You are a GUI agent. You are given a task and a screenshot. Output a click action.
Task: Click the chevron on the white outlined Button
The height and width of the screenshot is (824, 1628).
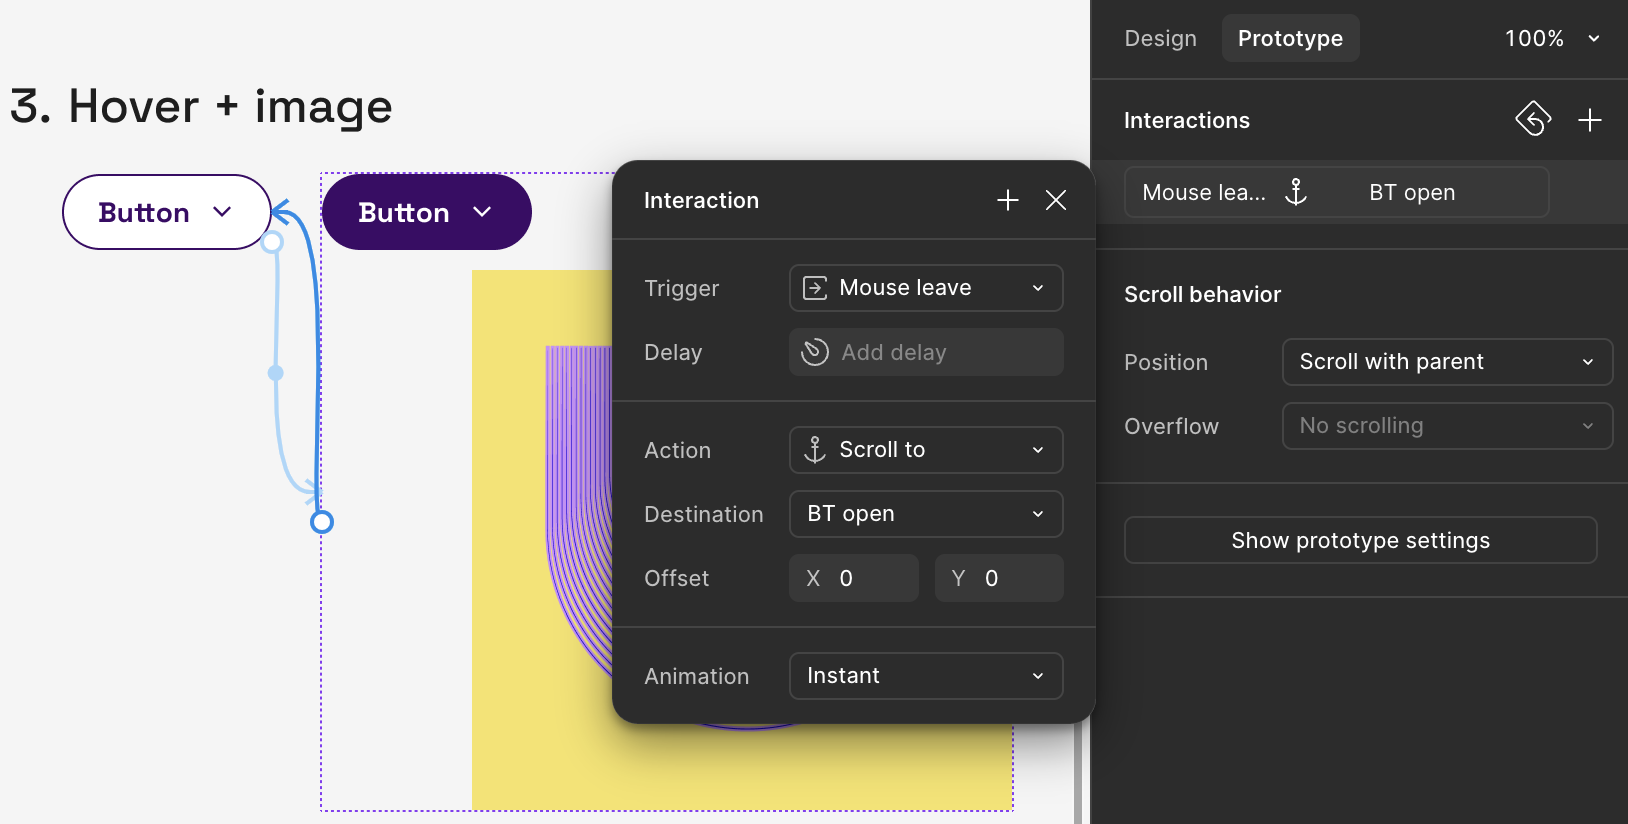click(222, 212)
